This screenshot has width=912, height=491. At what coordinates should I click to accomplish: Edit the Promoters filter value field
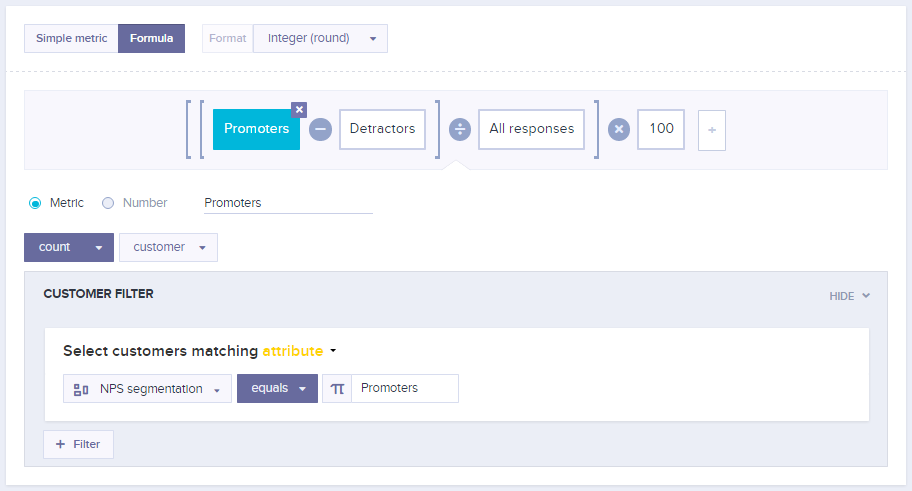pos(405,389)
